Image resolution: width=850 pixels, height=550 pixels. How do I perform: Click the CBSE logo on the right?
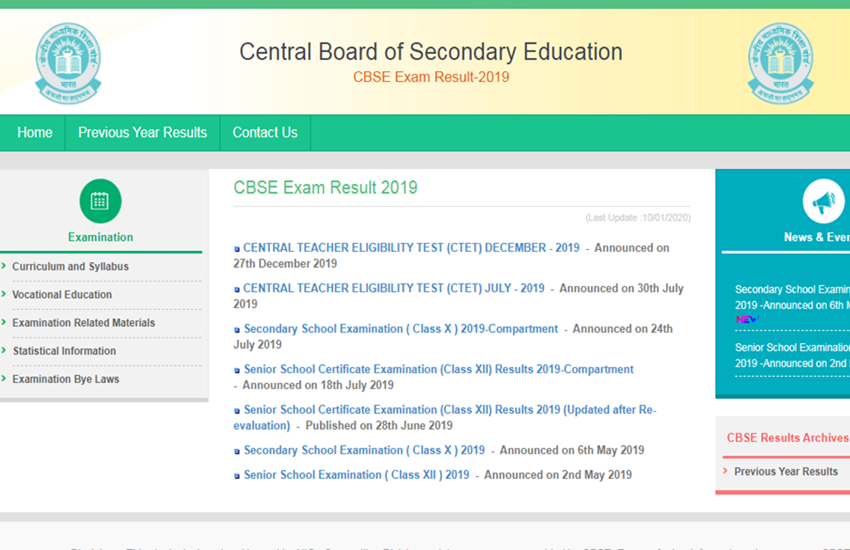780,64
